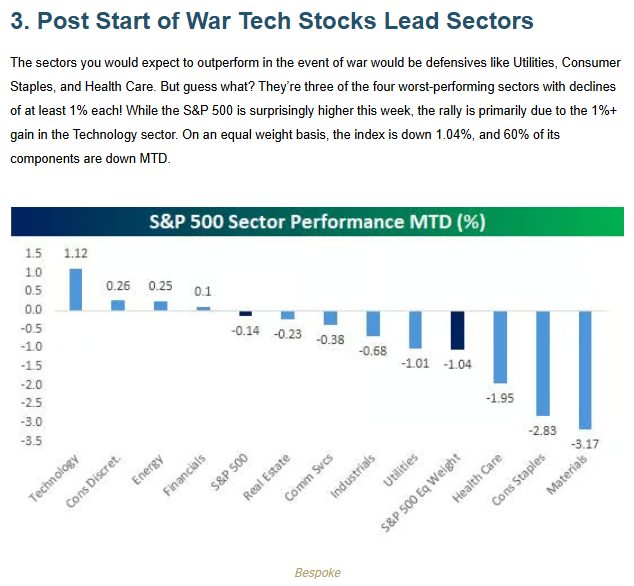Click the Industrials bar

point(373,322)
